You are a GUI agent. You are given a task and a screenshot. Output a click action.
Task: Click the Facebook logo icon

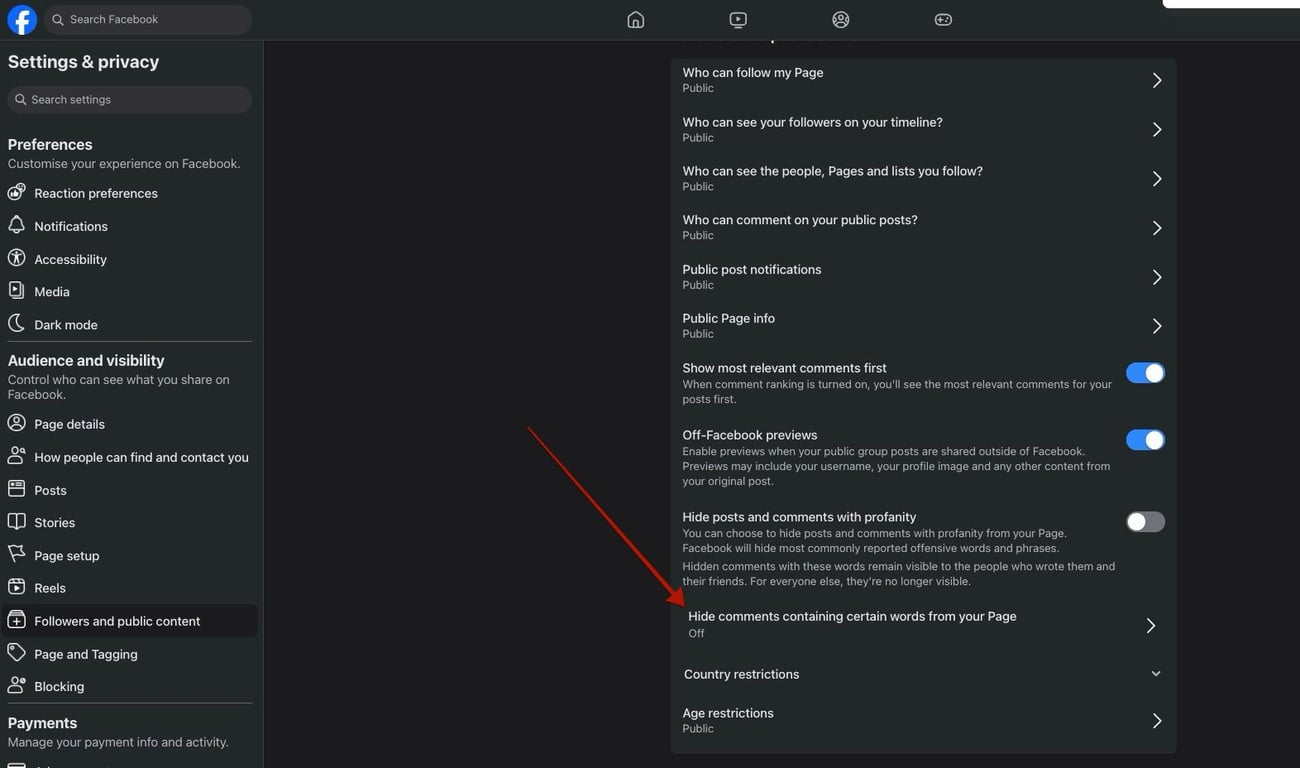(22, 19)
